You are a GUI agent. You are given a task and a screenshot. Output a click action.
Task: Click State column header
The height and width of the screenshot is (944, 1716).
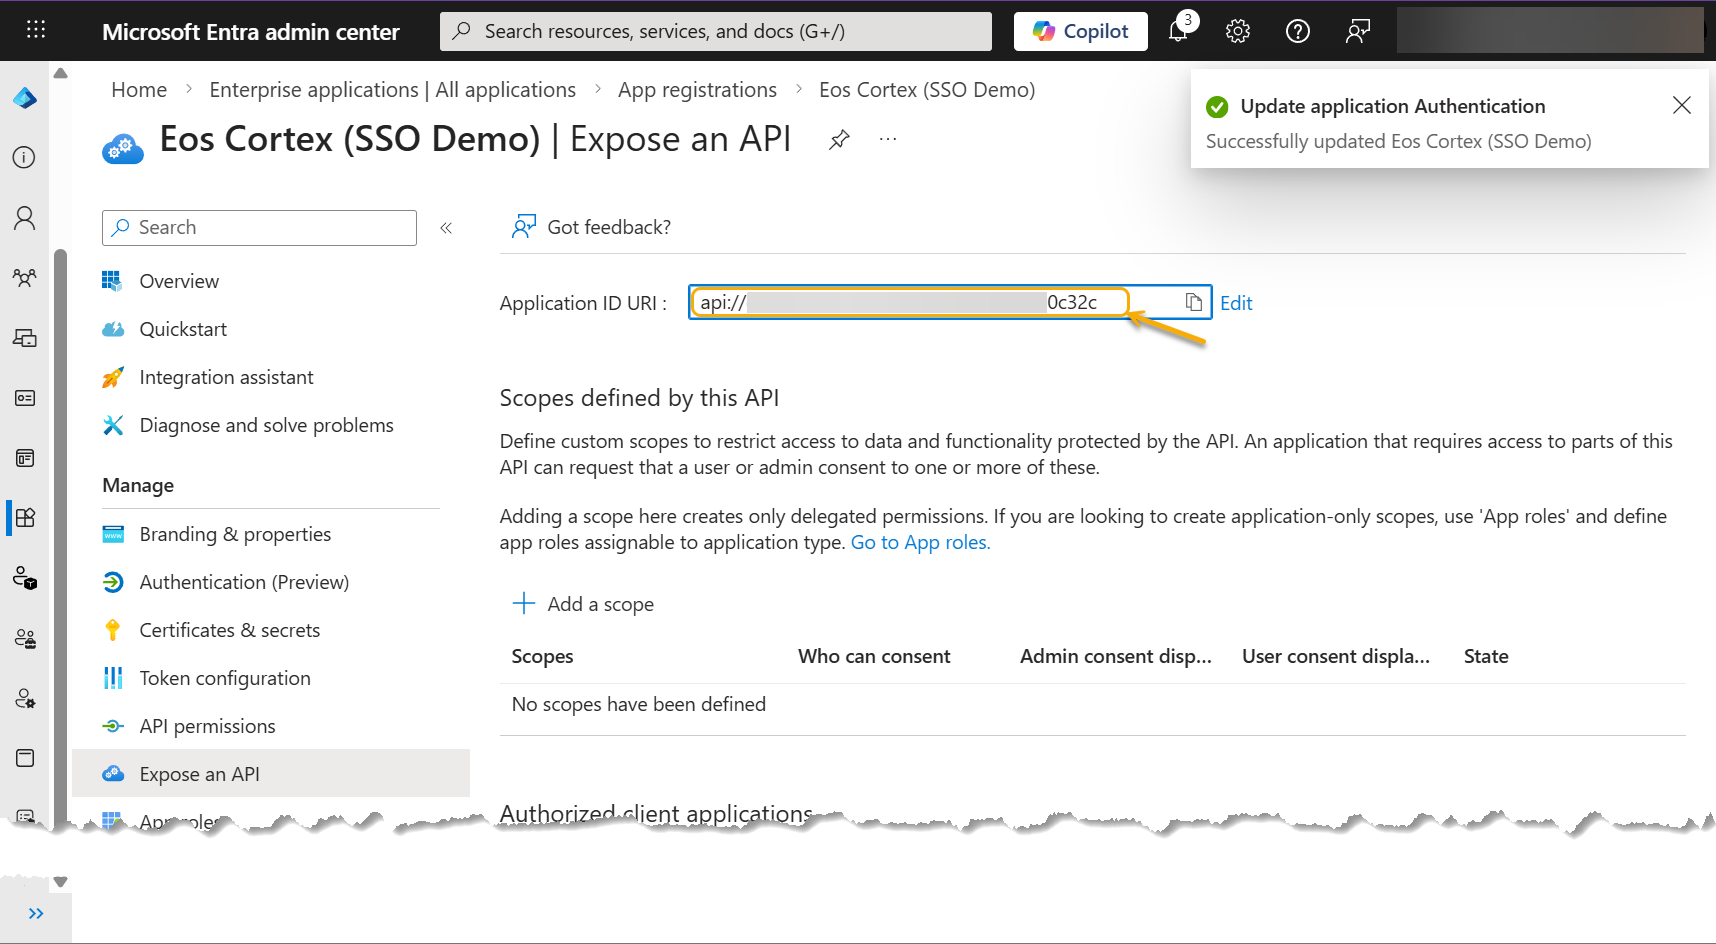pyautogui.click(x=1486, y=656)
